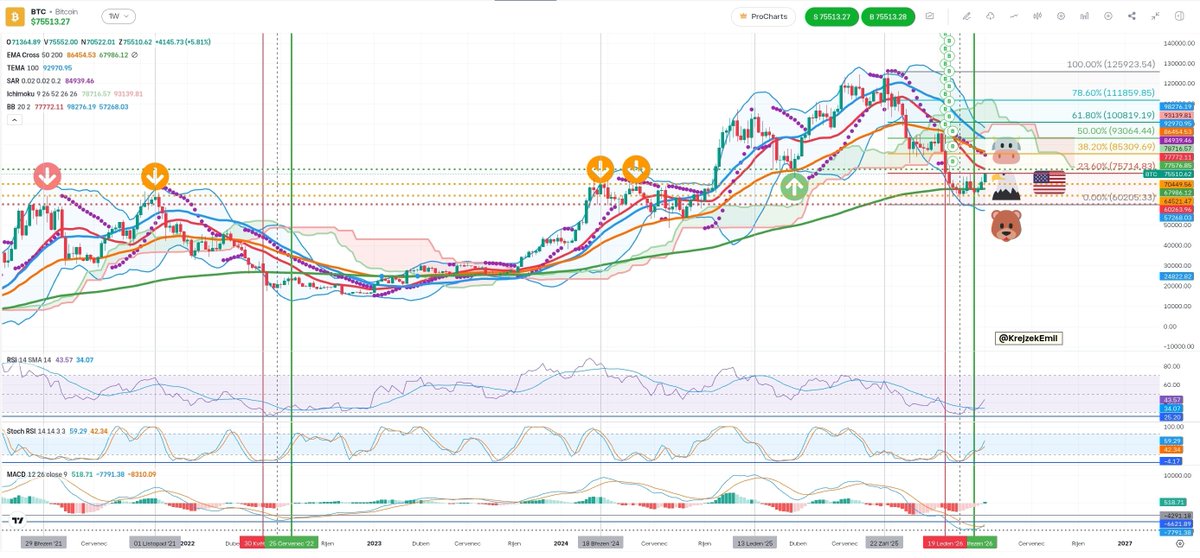The image size is (1200, 558).
Task: Click the cloud save icon in toolbar
Action: (990, 16)
